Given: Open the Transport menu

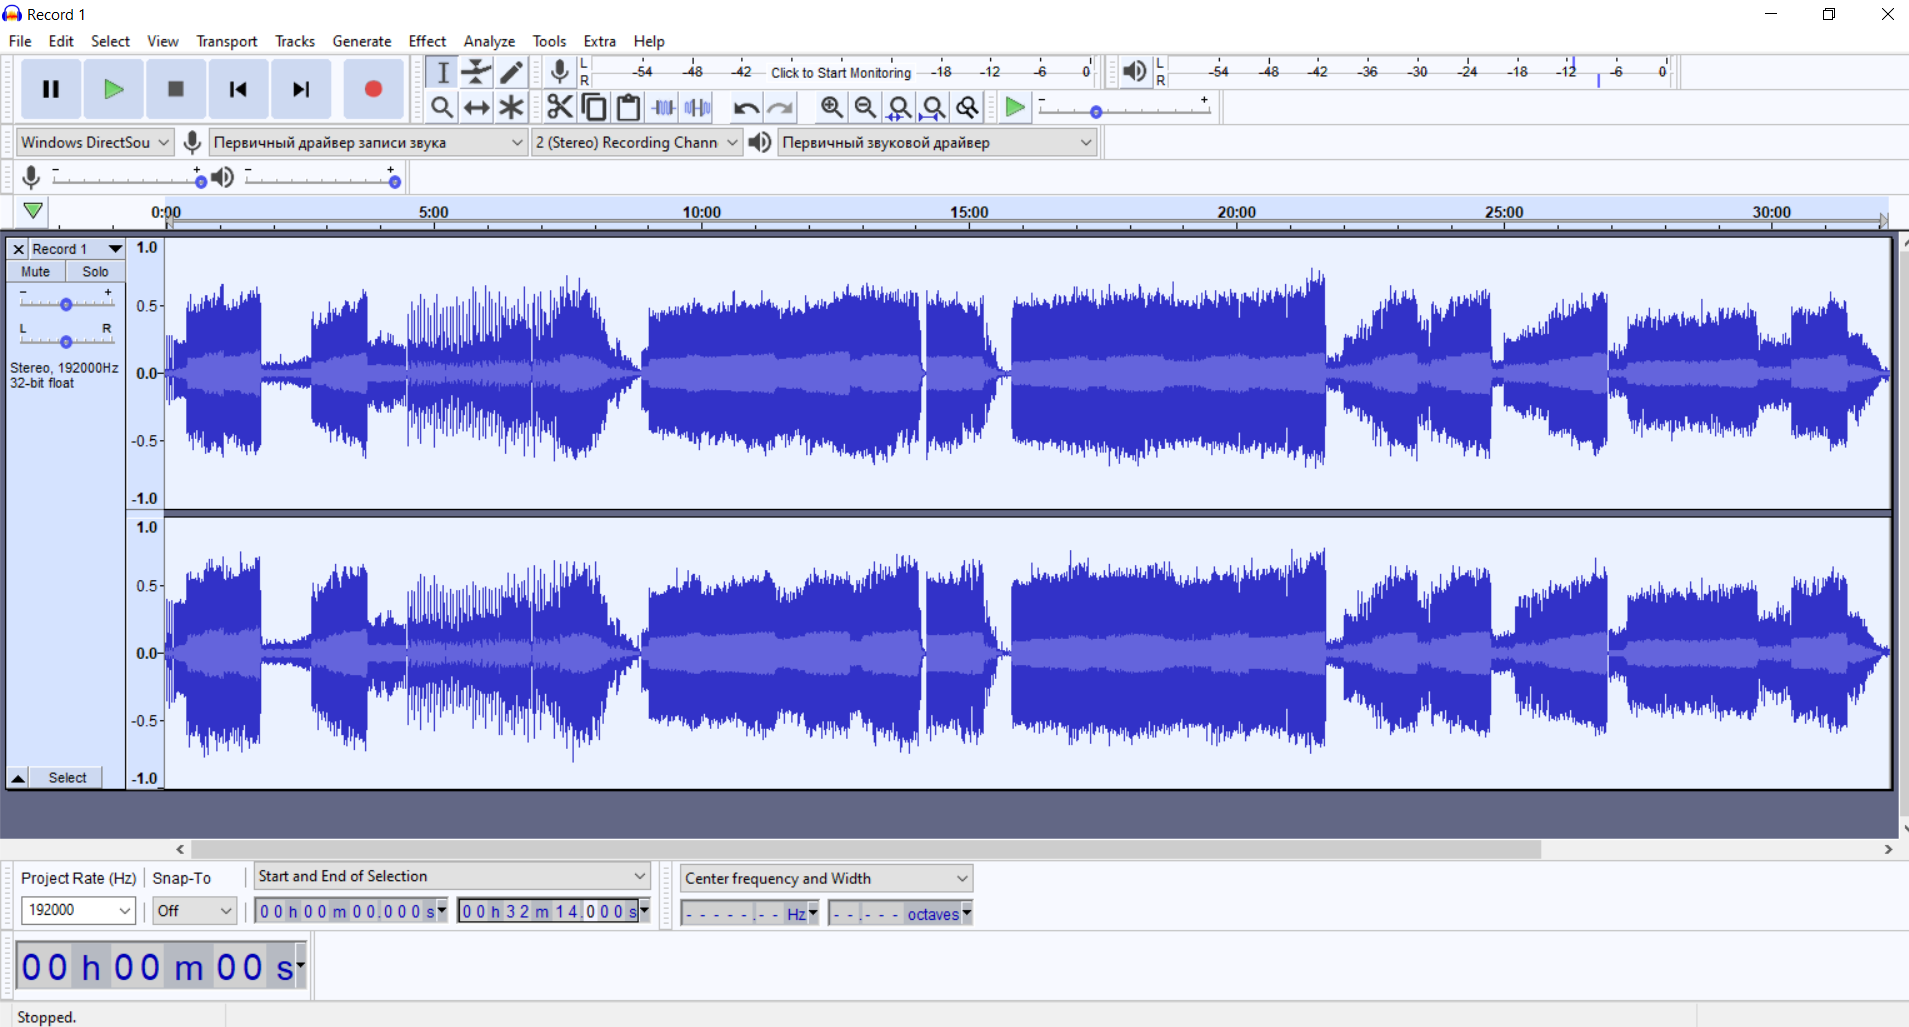Looking at the screenshot, I should [227, 41].
